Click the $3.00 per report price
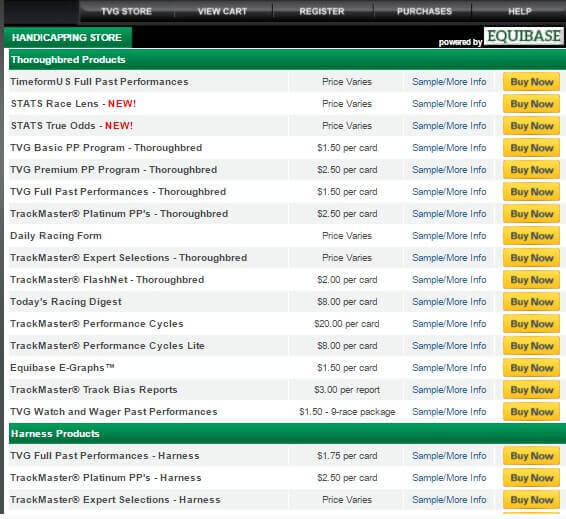Screen dimensions: 566x519 [x=347, y=390]
